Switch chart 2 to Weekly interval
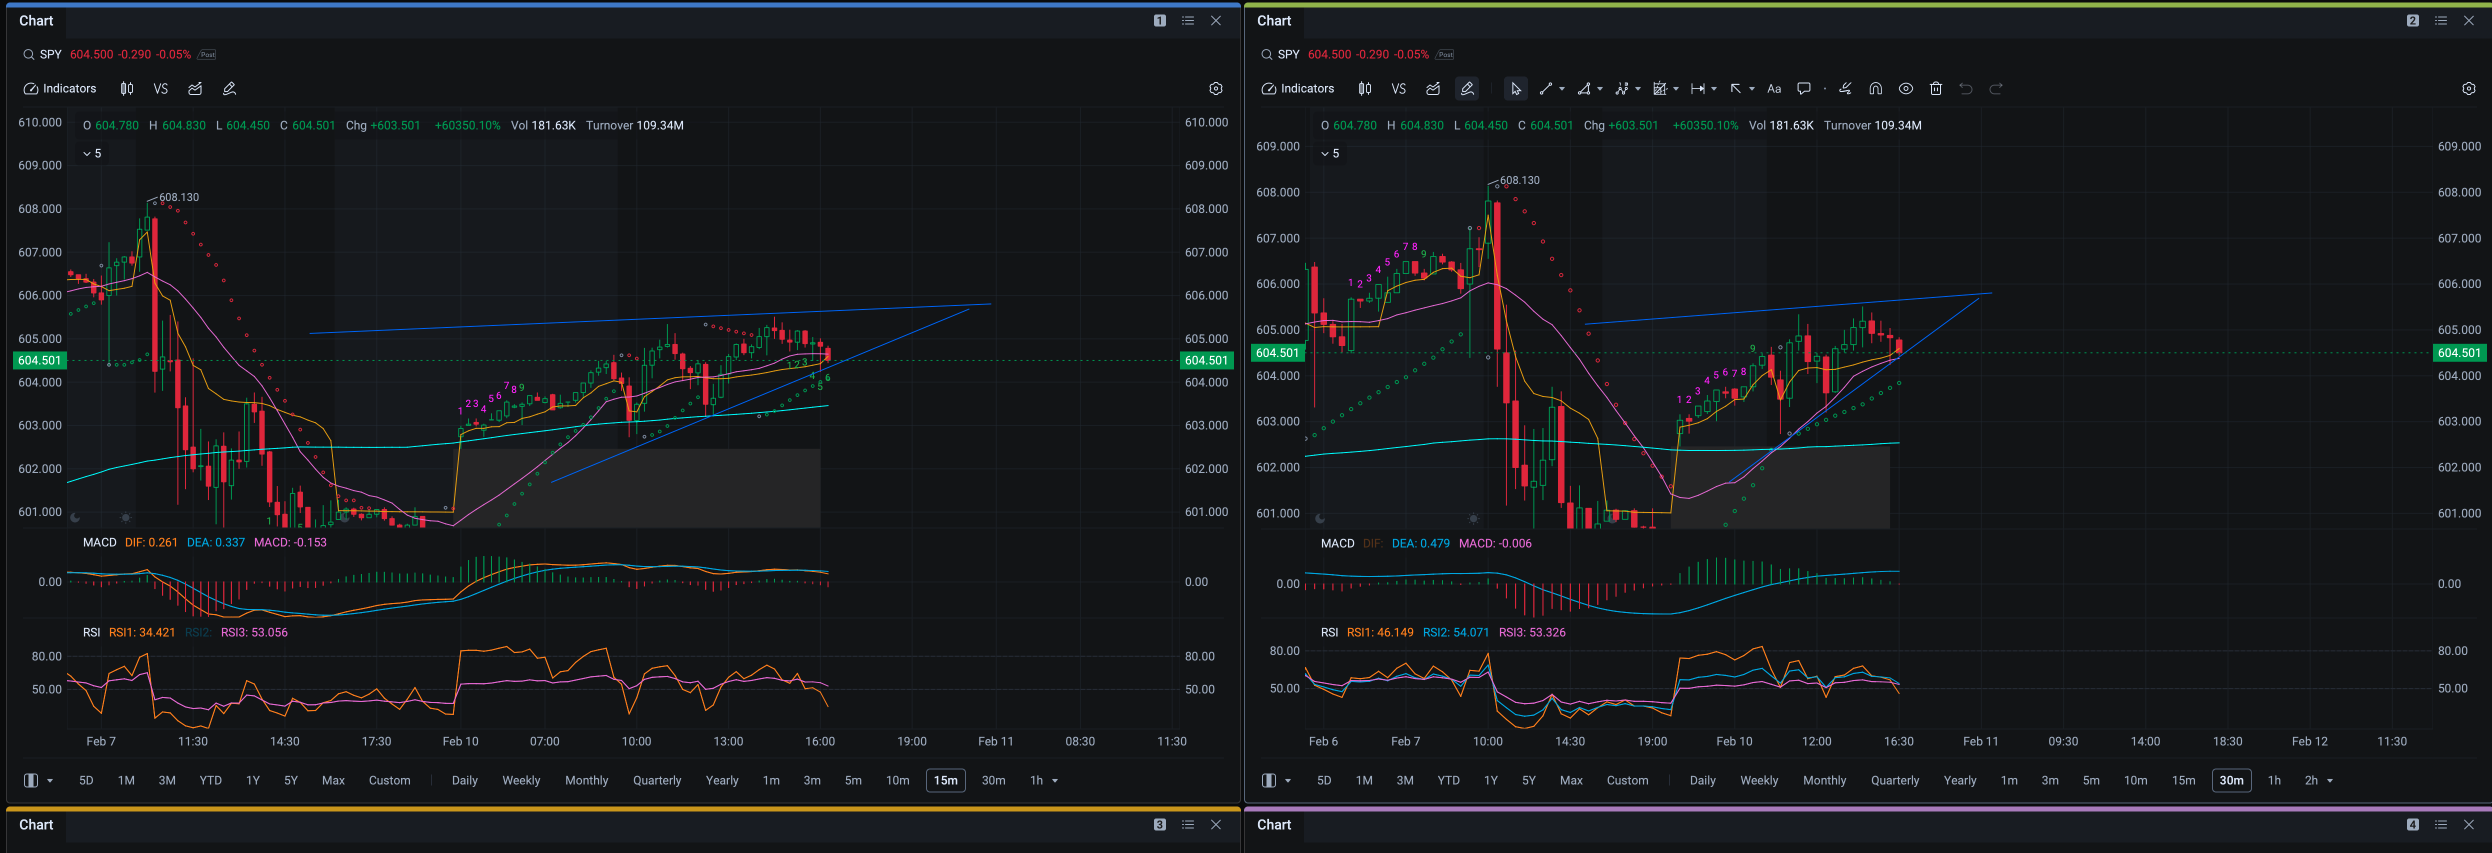2492x853 pixels. pyautogui.click(x=1759, y=781)
